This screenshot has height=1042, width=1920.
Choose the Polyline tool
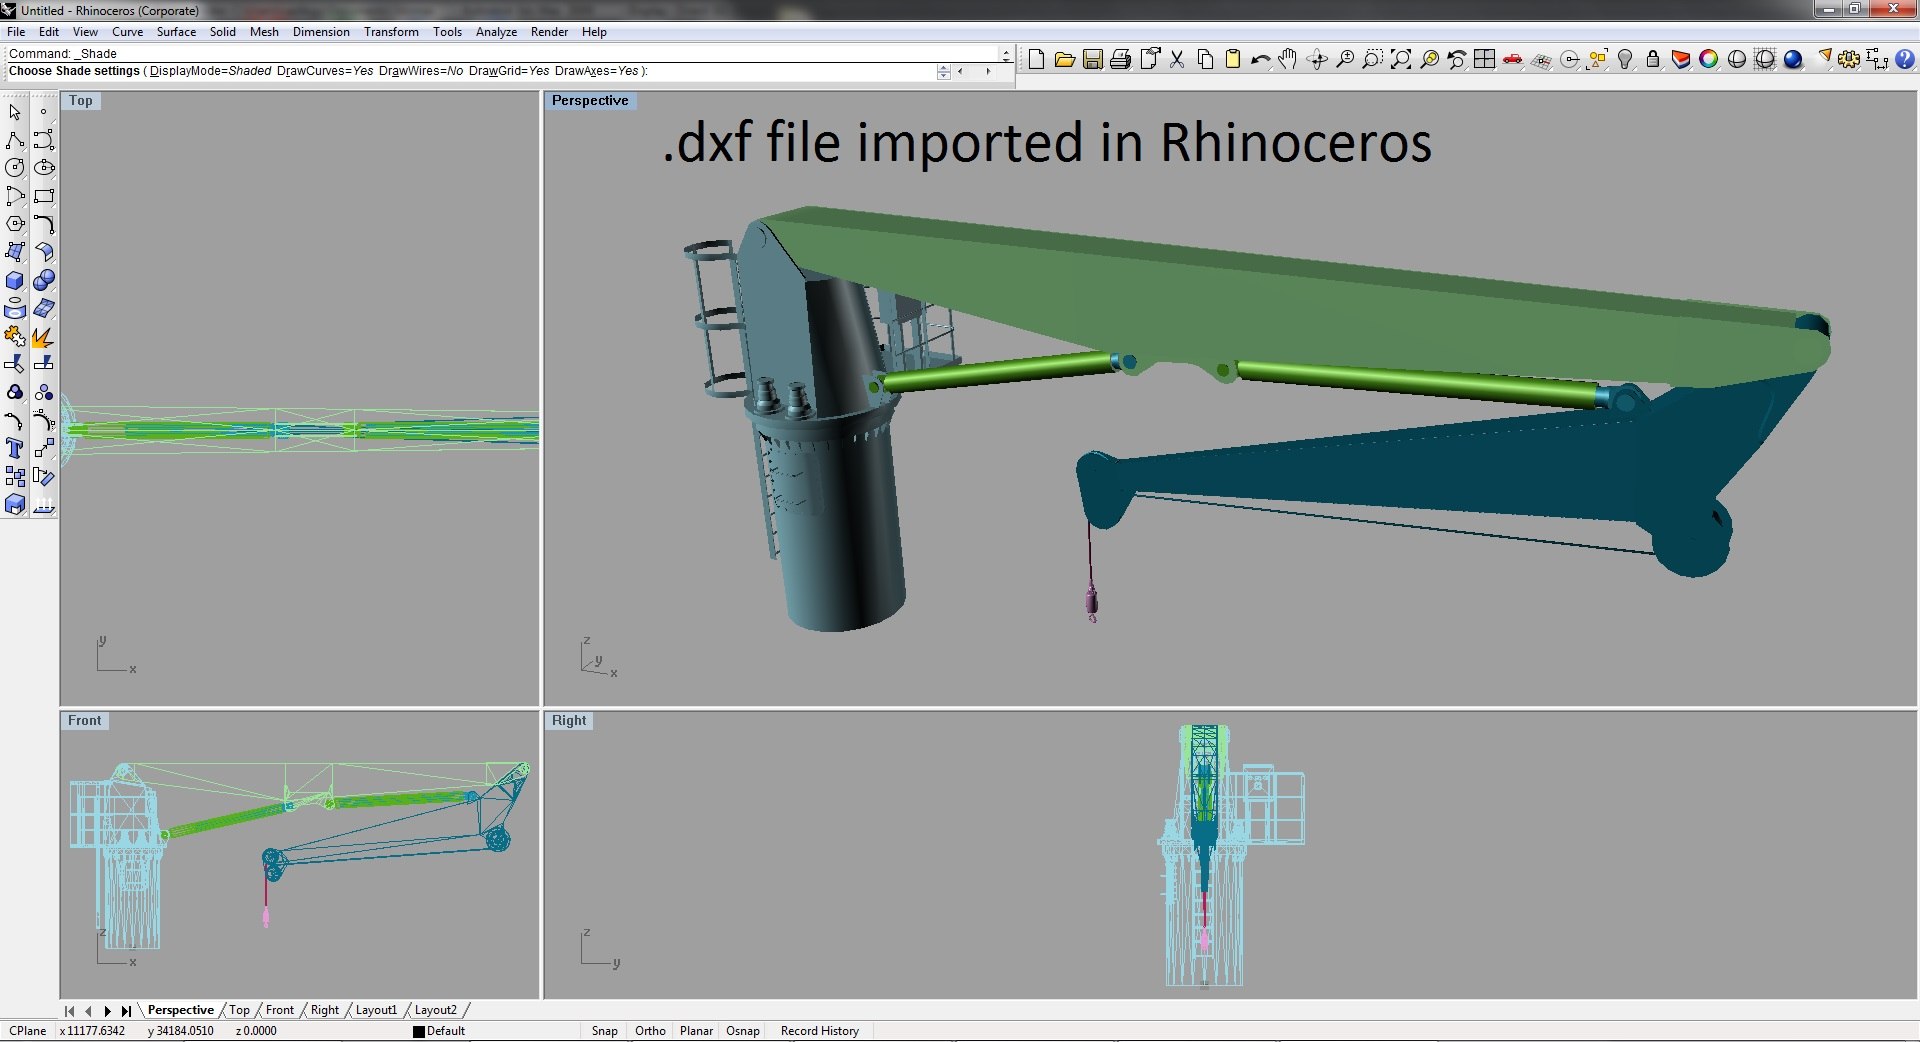tap(15, 140)
